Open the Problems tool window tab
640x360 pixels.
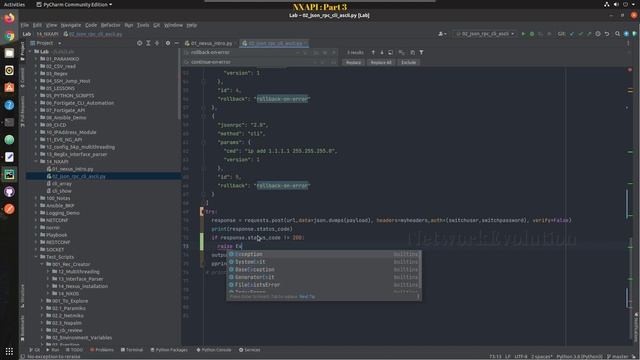[102, 350]
